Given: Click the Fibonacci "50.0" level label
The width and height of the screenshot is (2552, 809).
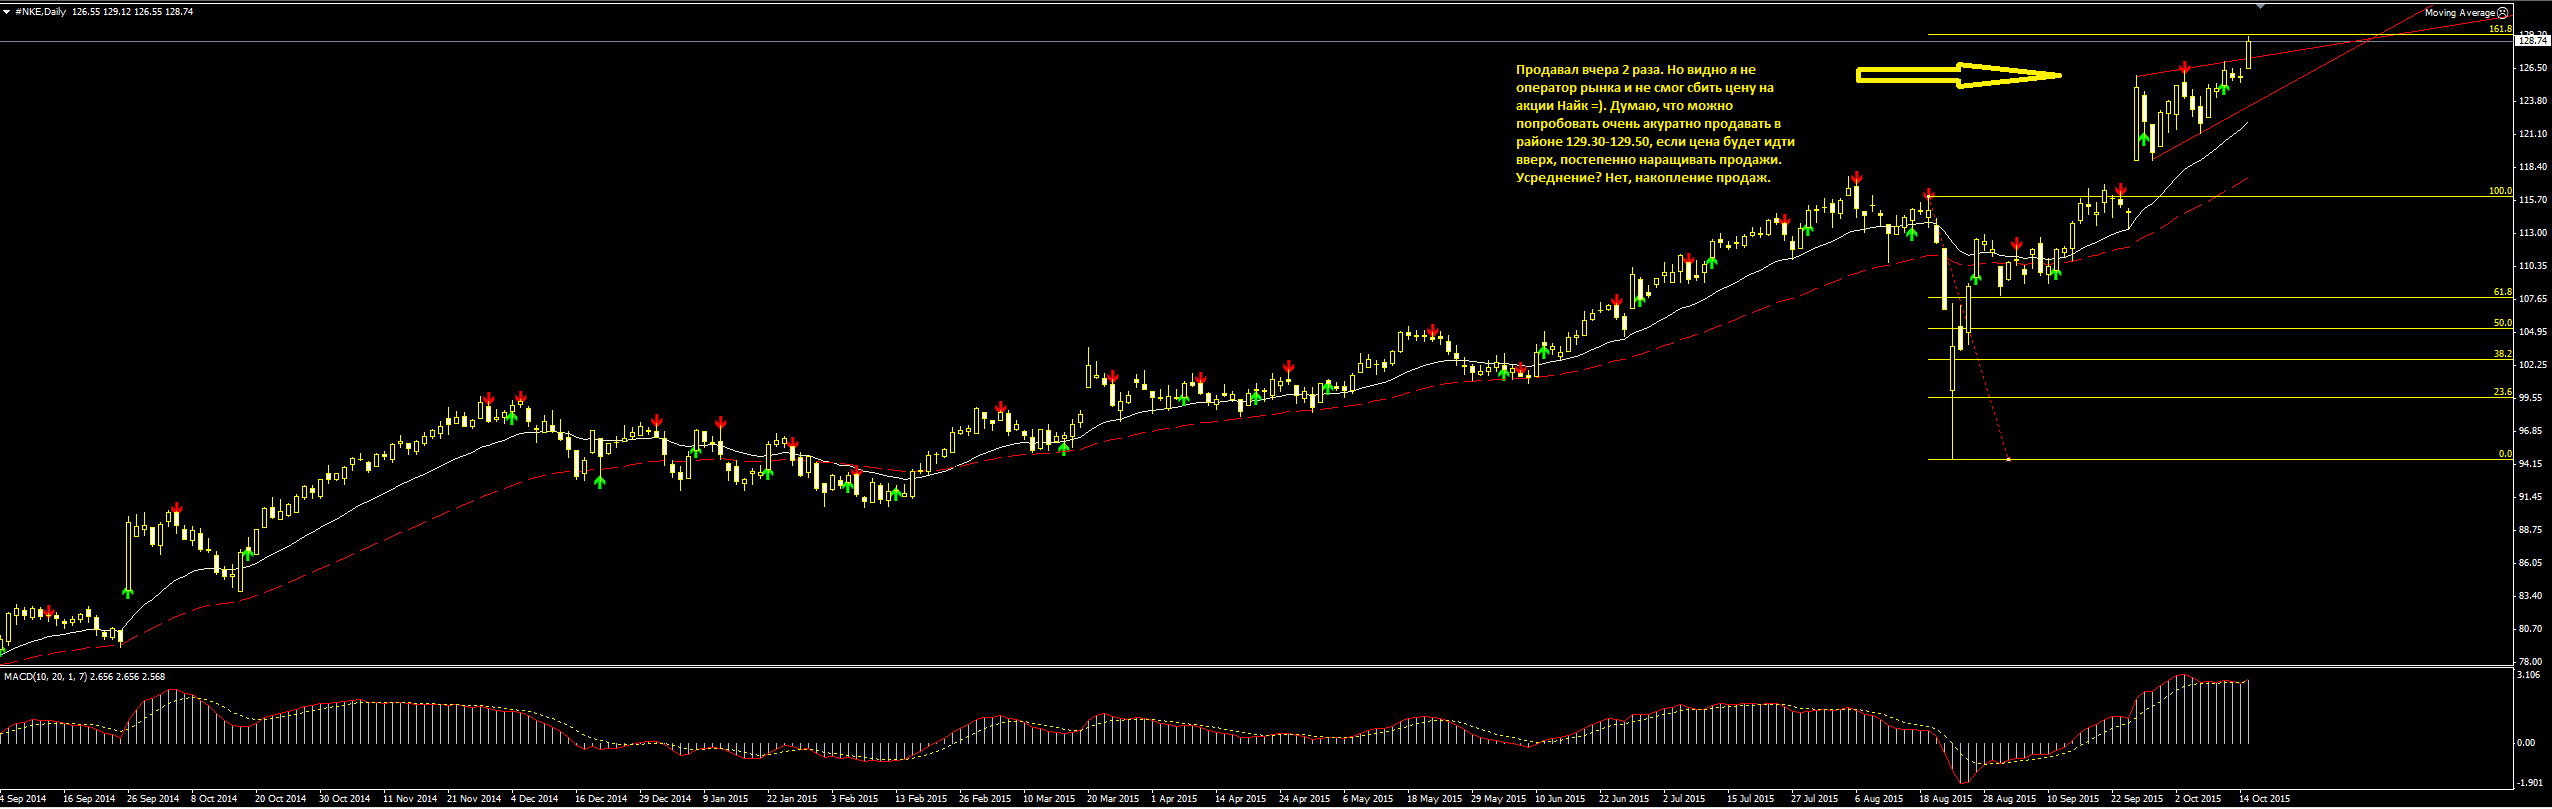Looking at the screenshot, I should 2503,323.
